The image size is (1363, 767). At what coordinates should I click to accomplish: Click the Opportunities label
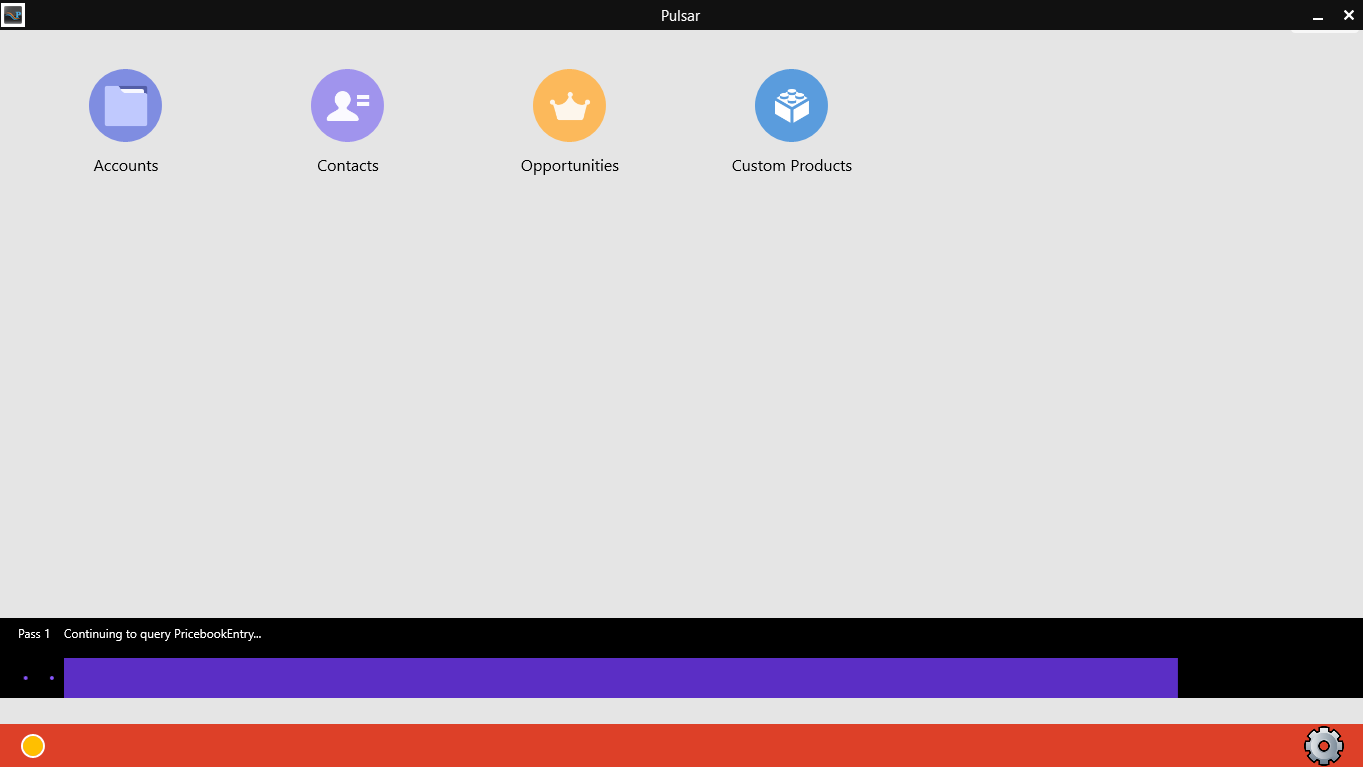click(570, 166)
